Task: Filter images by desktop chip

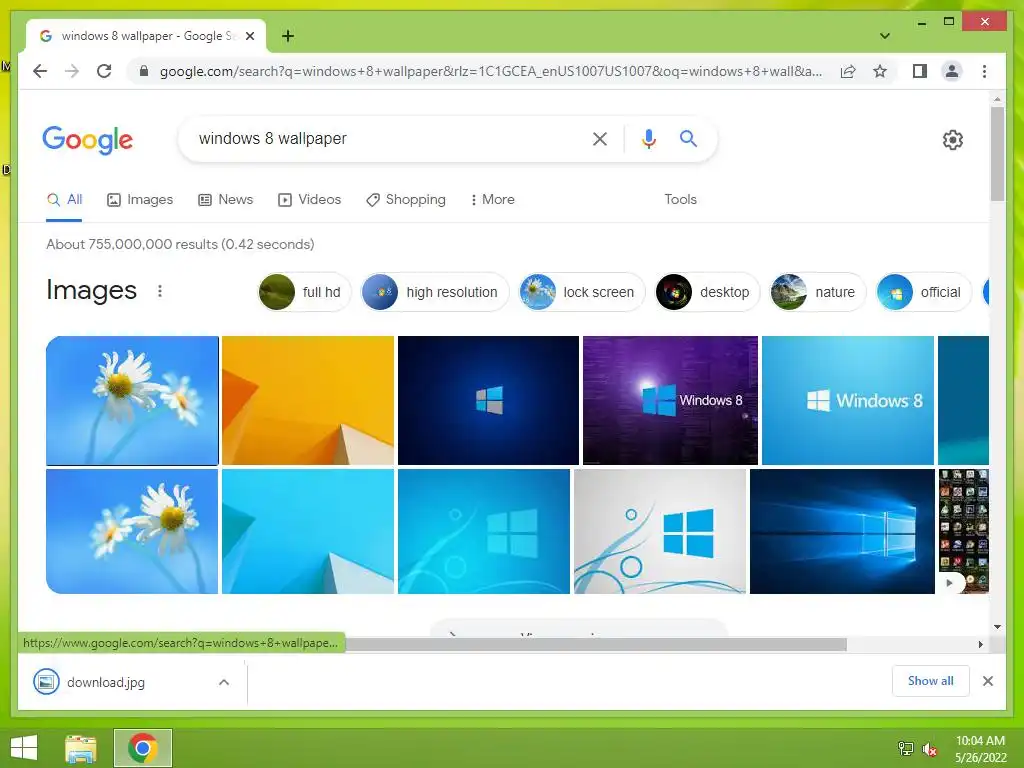Action: [x=707, y=292]
